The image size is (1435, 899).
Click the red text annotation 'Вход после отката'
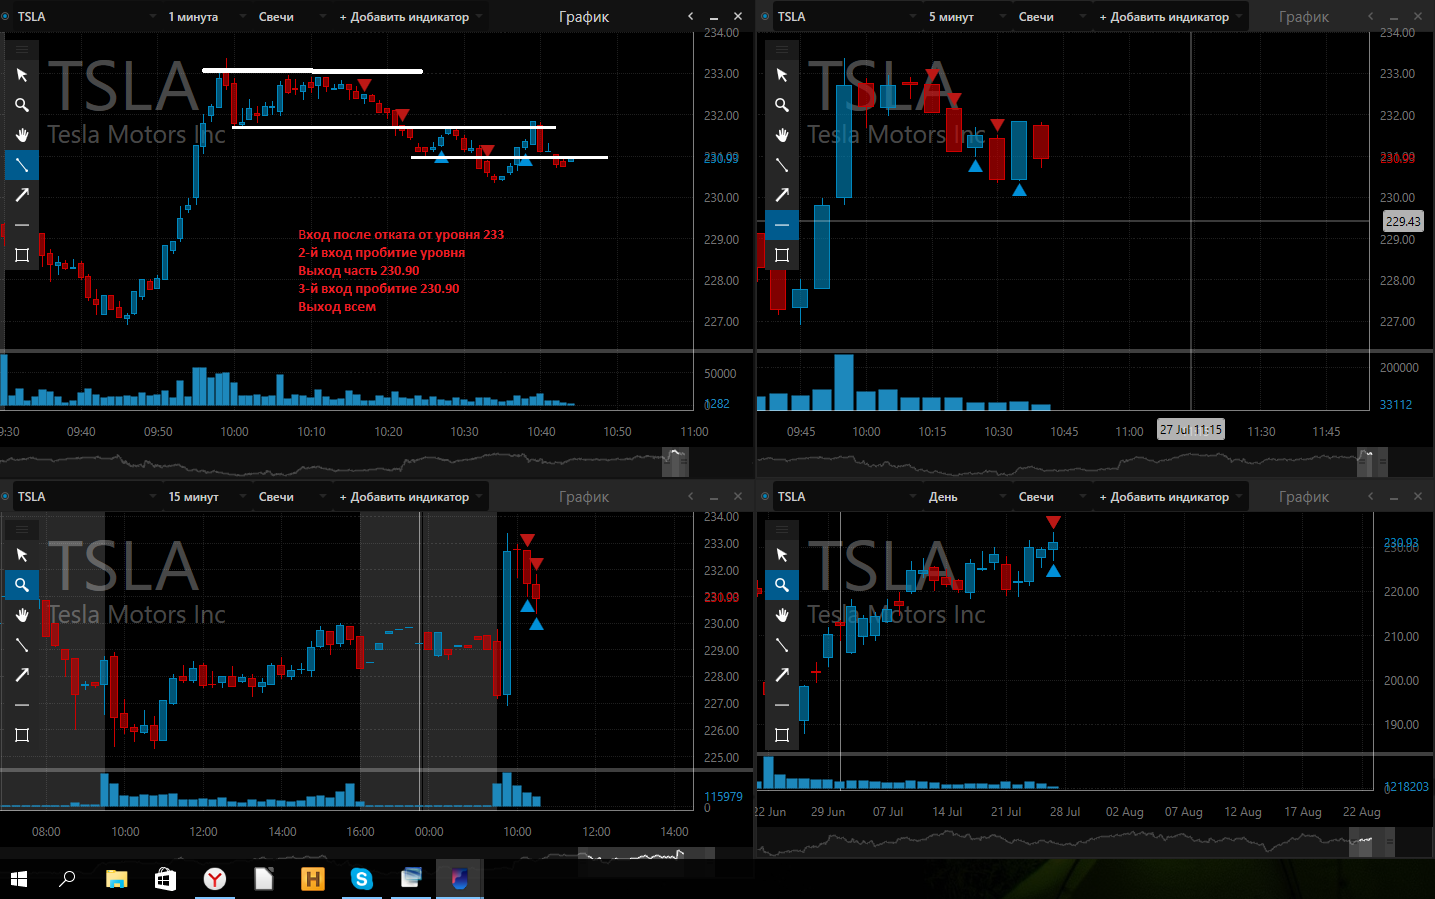[401, 235]
